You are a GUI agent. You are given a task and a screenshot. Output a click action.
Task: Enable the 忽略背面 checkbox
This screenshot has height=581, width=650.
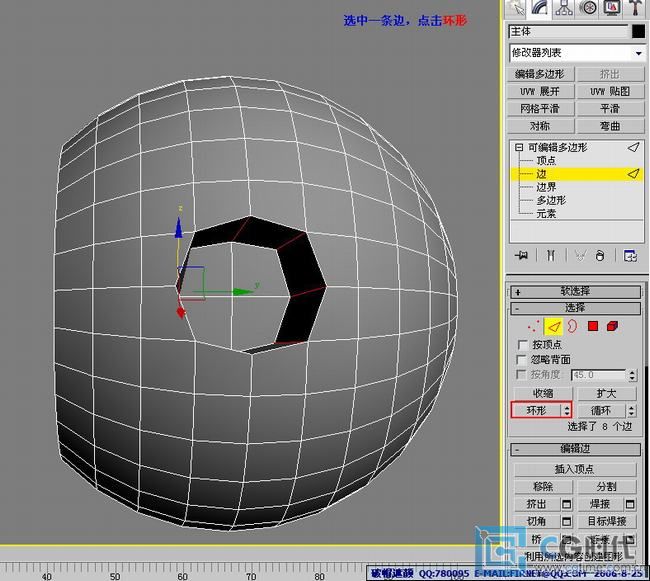[522, 359]
